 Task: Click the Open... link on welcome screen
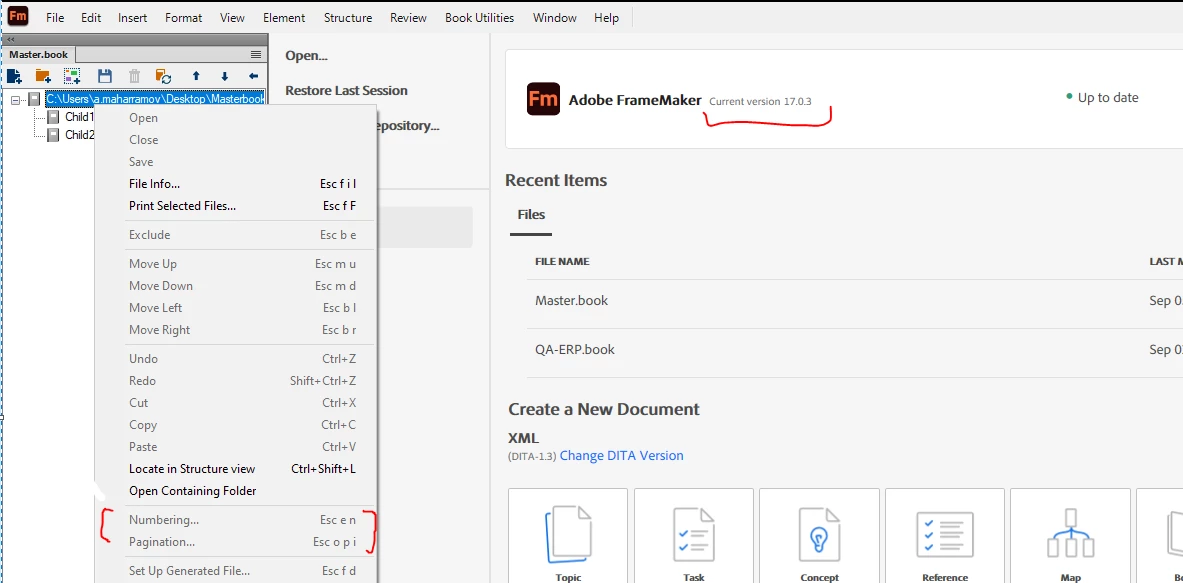click(306, 56)
